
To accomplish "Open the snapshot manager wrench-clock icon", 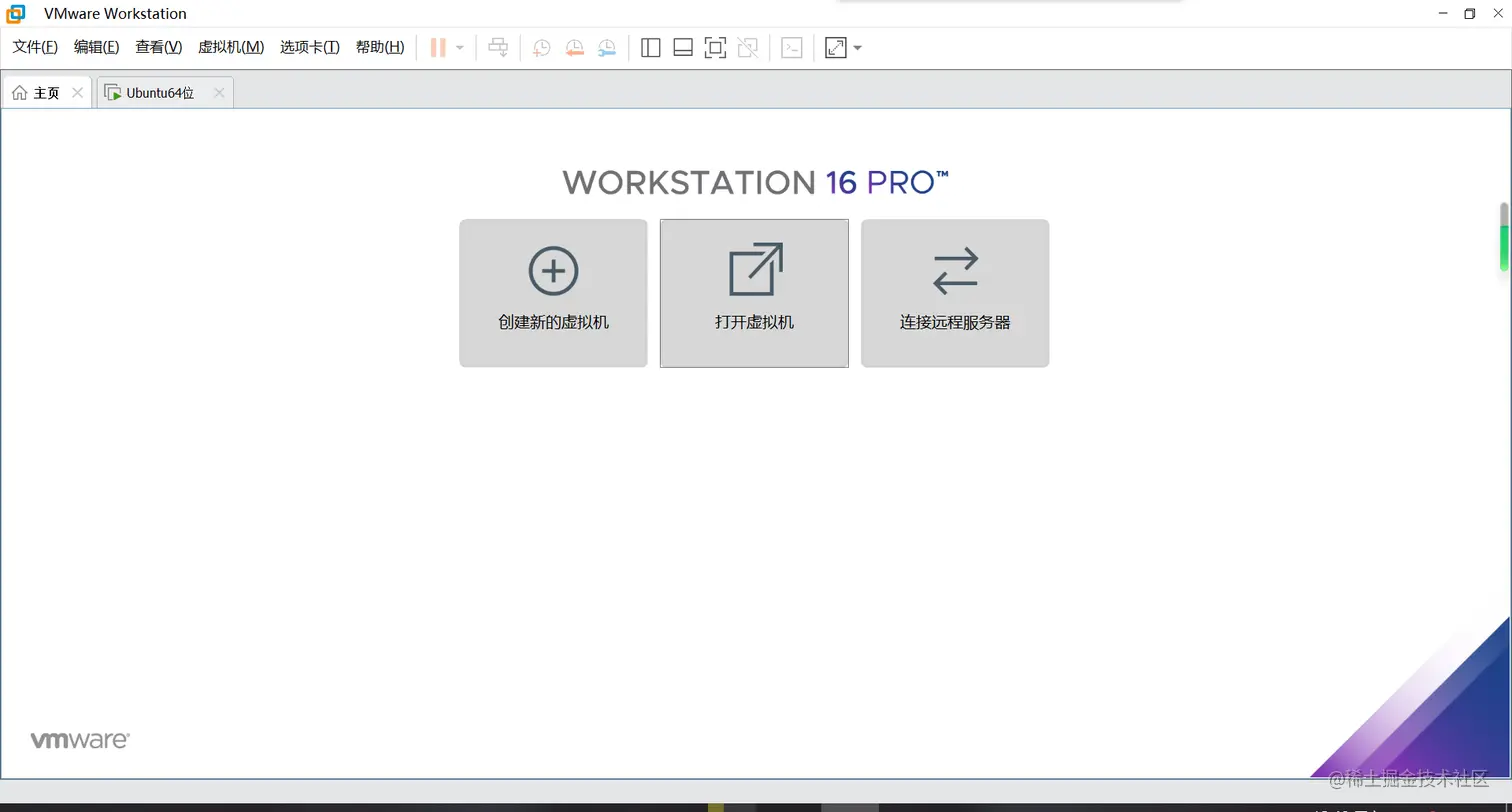I will click(607, 47).
